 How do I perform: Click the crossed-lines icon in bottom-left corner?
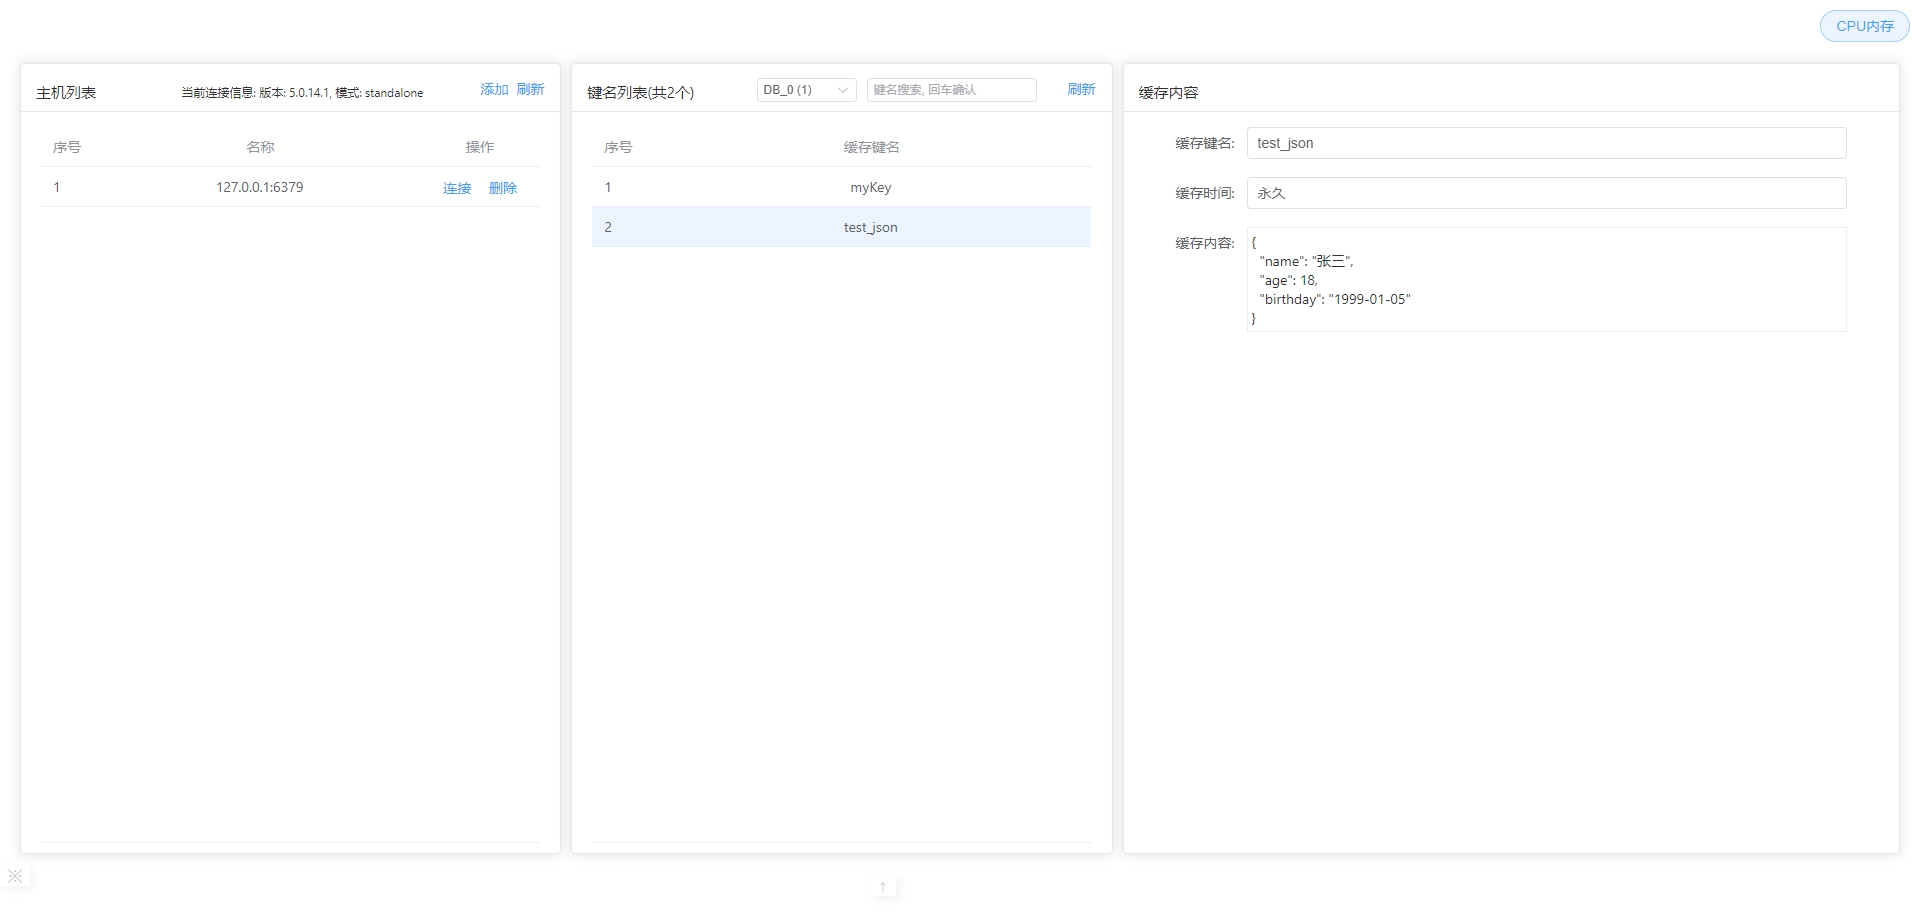pos(15,876)
